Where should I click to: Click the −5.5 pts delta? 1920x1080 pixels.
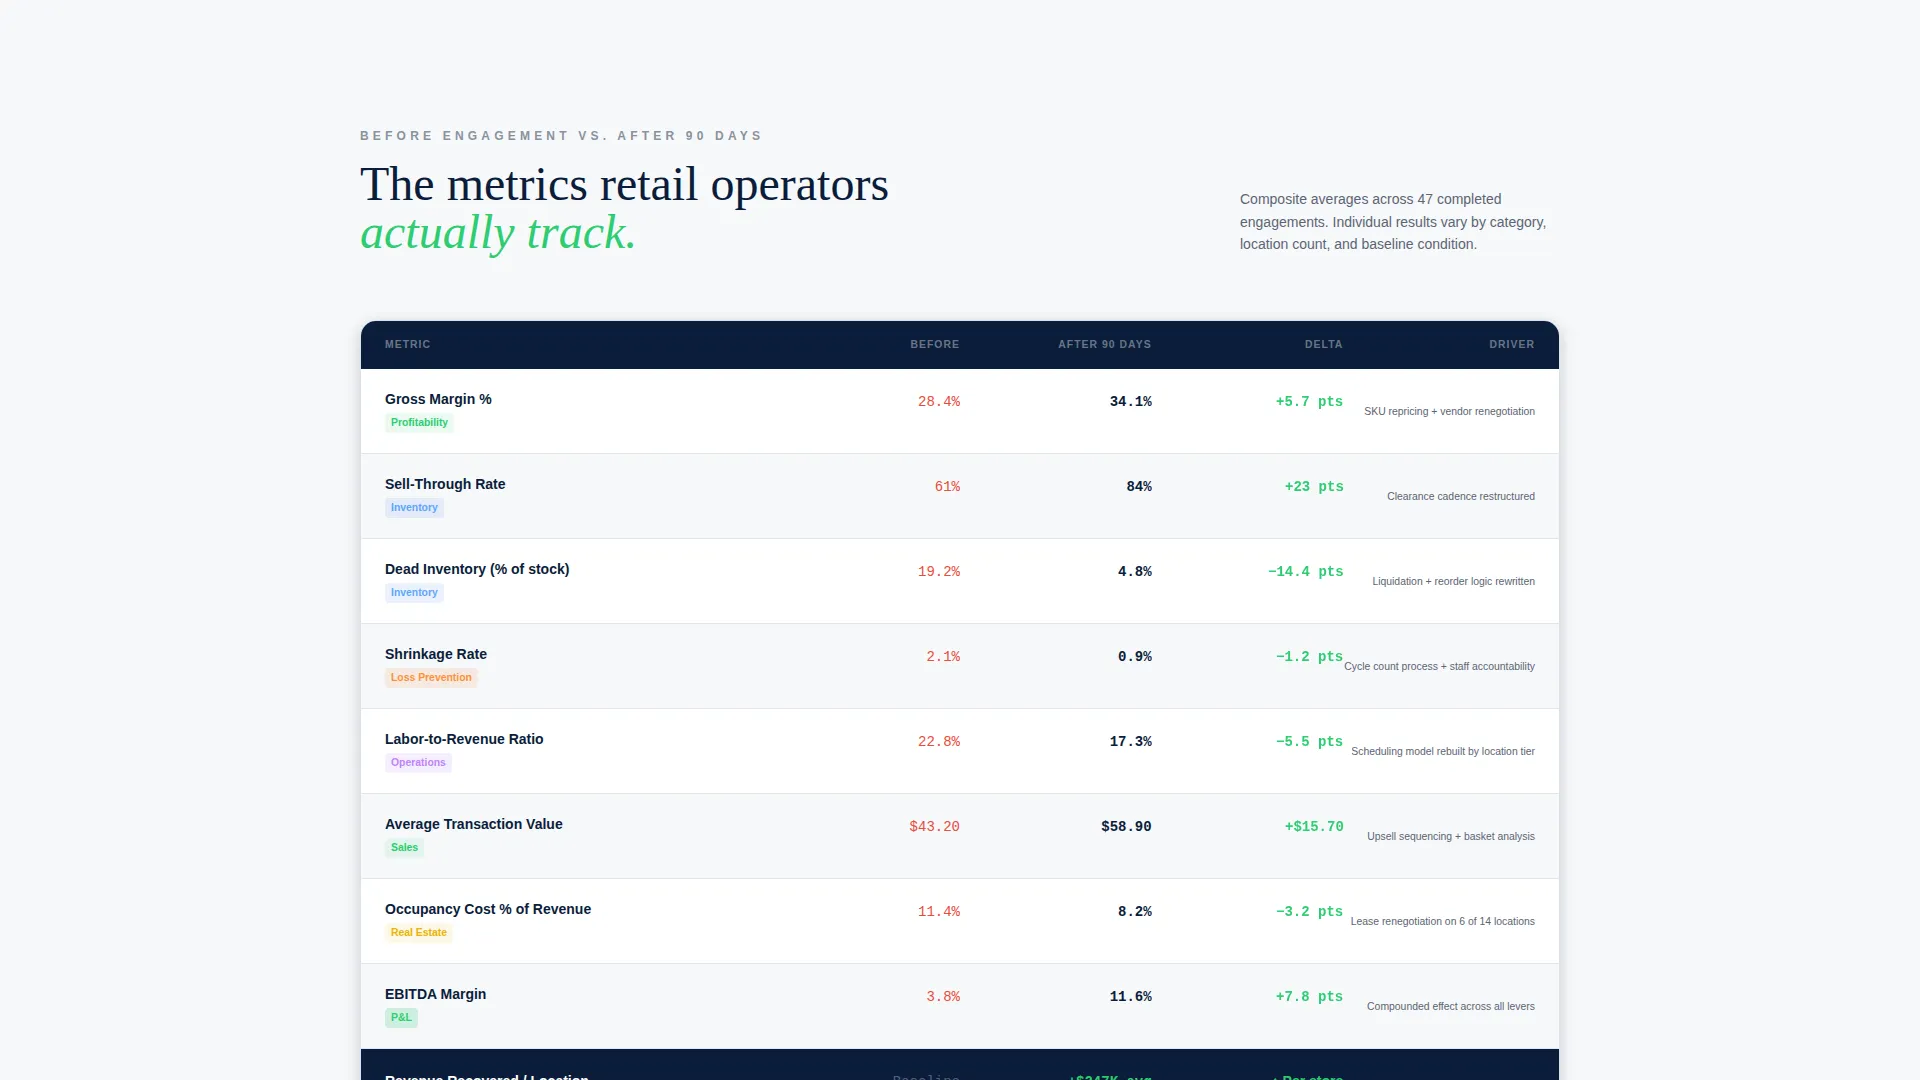[1309, 742]
